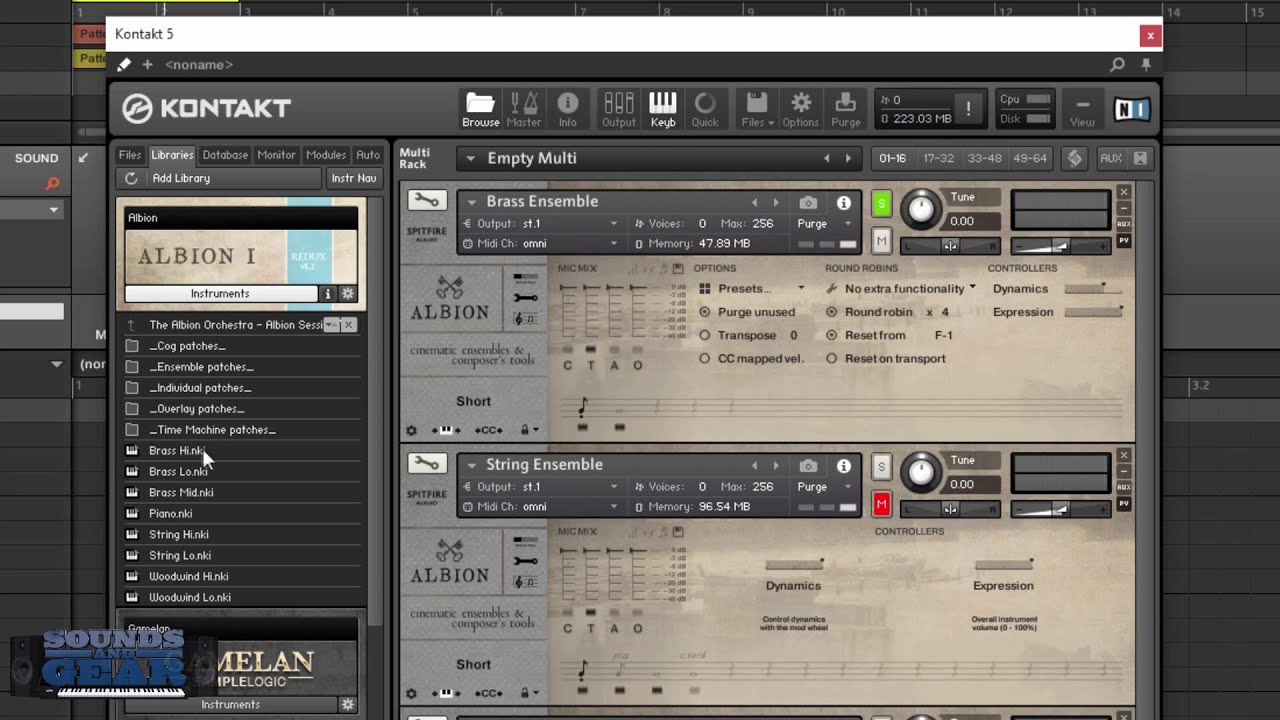1280x720 pixels.
Task: Switch to the Files tab
Action: (130, 155)
